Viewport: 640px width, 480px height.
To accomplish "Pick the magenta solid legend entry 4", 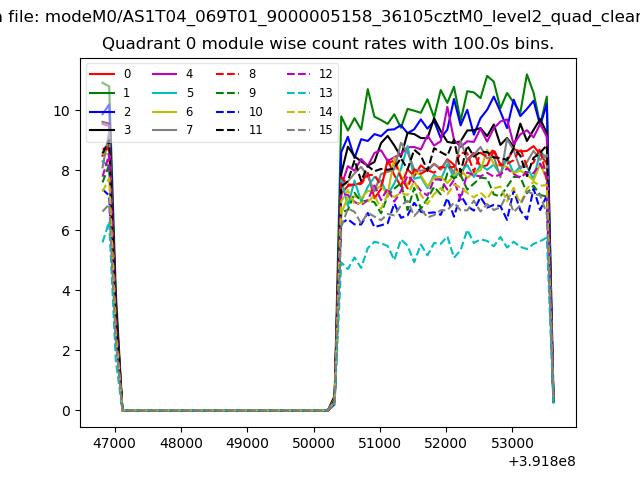I will click(173, 74).
